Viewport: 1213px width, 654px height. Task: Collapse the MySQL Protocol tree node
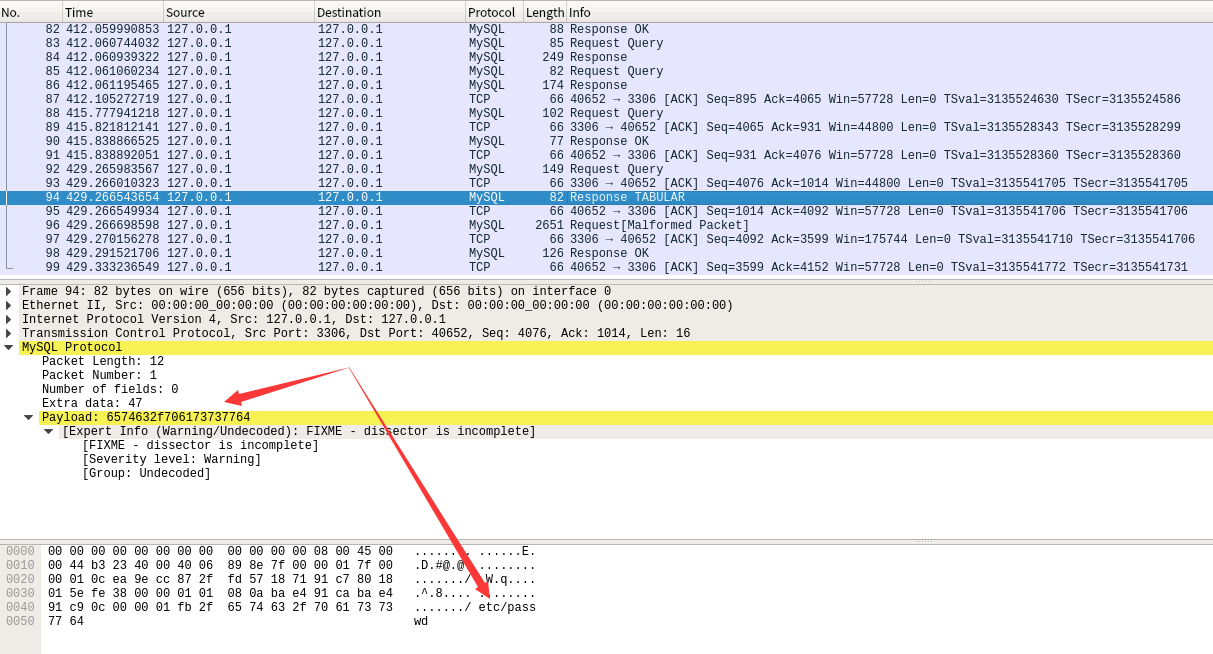click(8, 348)
